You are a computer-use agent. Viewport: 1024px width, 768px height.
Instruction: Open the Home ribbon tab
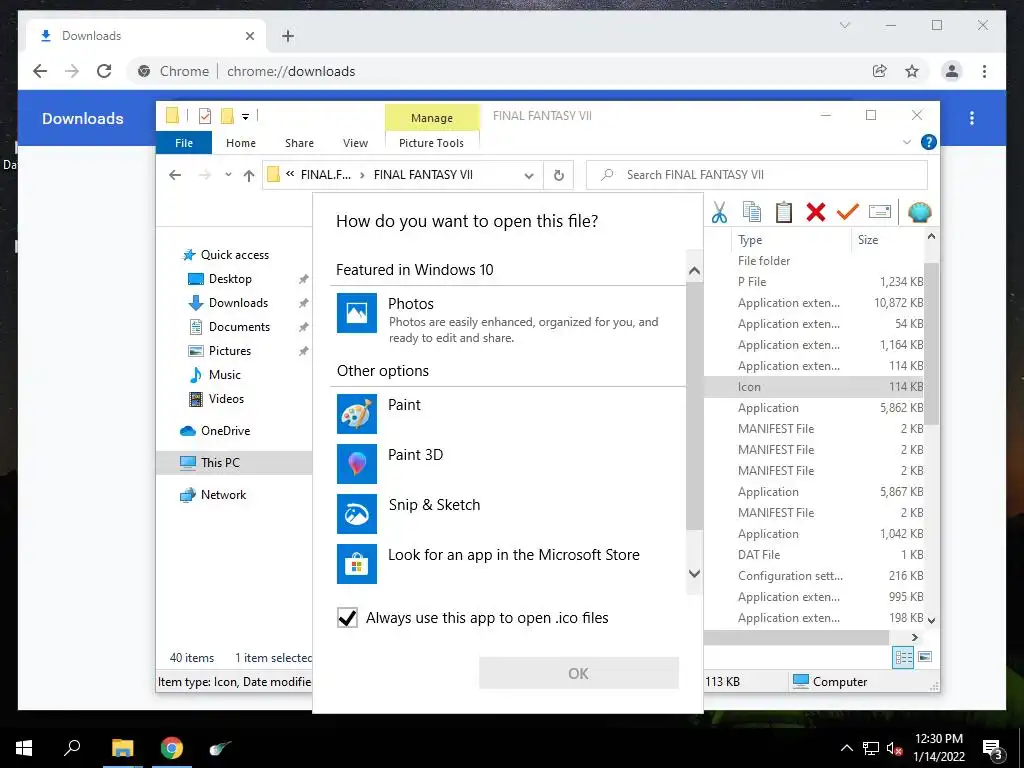click(241, 143)
